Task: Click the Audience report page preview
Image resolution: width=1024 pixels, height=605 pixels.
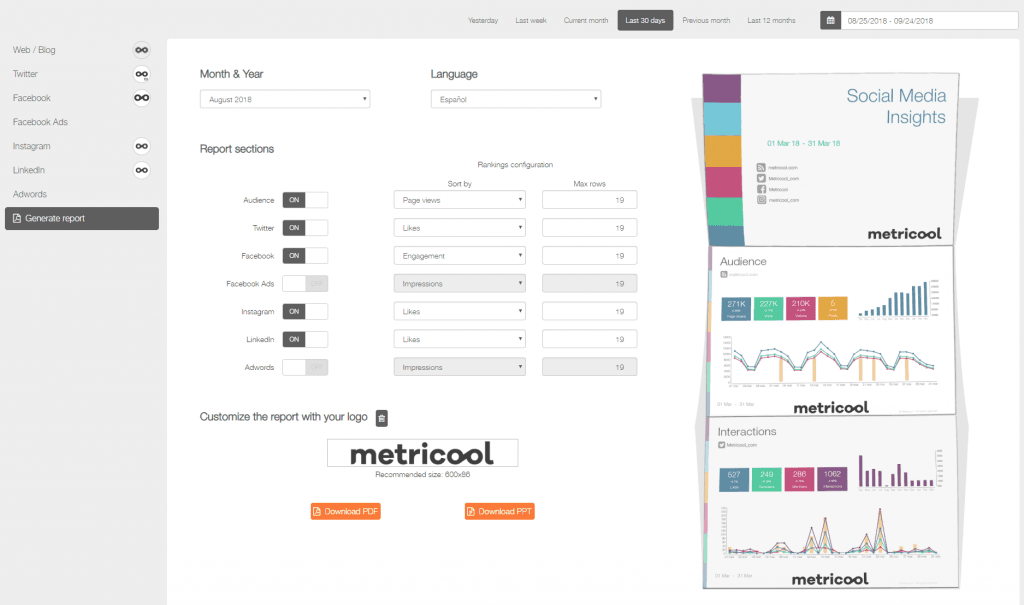Action: pyautogui.click(x=831, y=331)
